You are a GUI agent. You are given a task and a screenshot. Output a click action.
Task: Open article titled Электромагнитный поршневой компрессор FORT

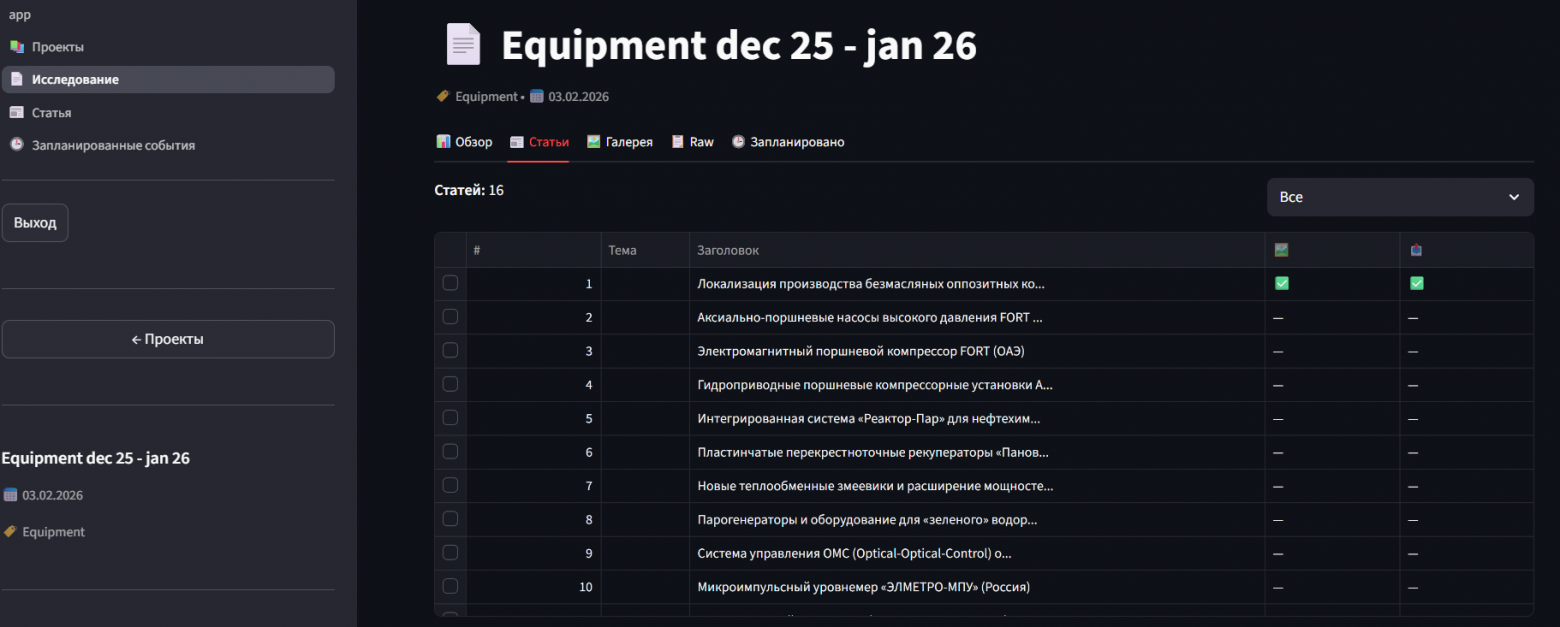coord(860,351)
